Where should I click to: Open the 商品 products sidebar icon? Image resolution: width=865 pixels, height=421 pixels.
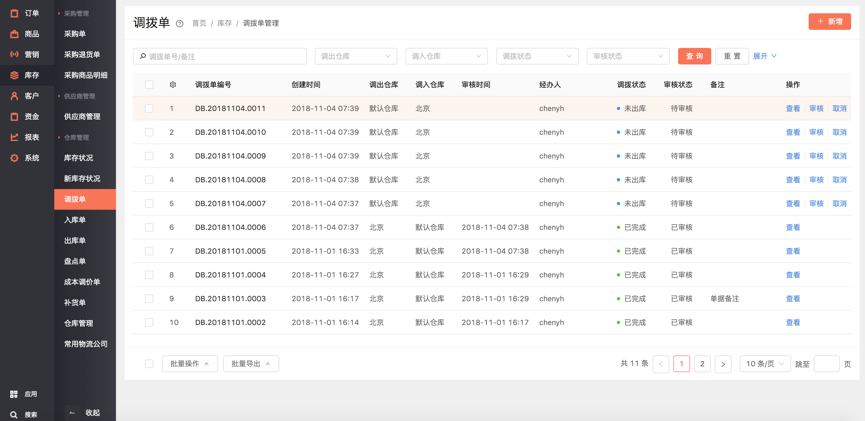[14, 34]
